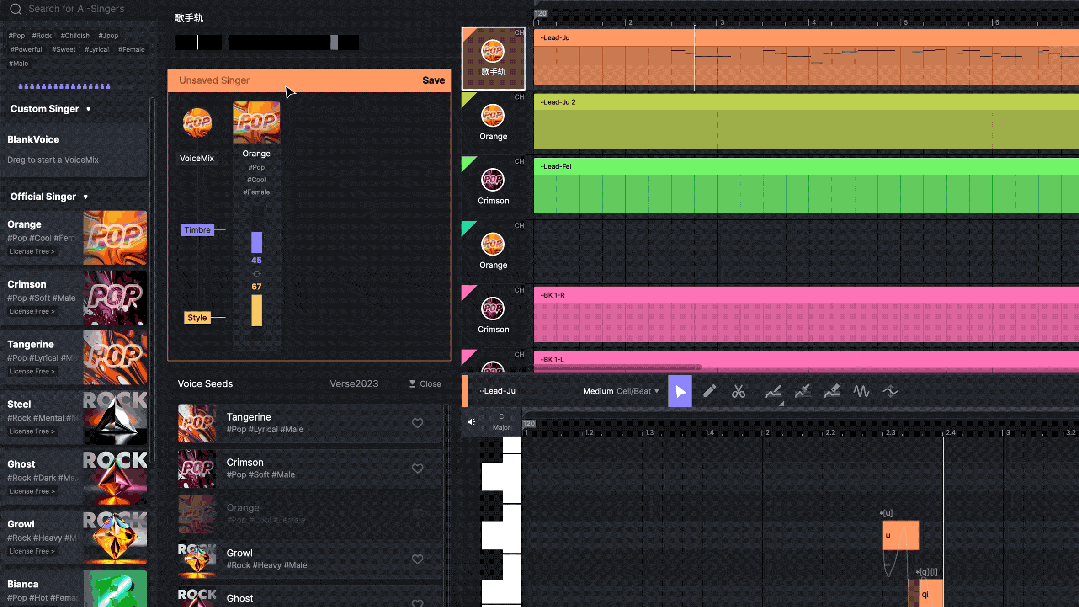
Task: Favorite the Tangerine voice seed
Action: click(x=418, y=423)
